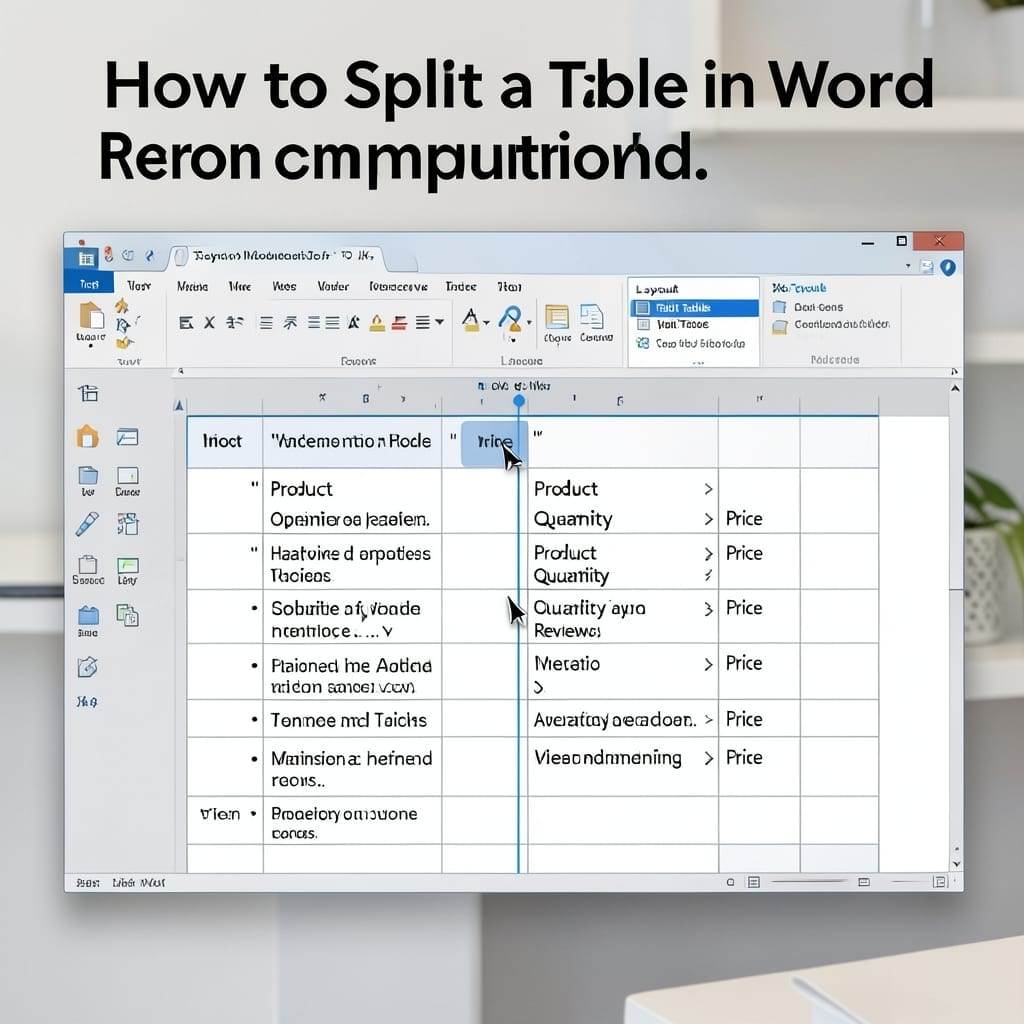
Task: Click the Hag label in sidebar
Action: pyautogui.click(x=87, y=702)
